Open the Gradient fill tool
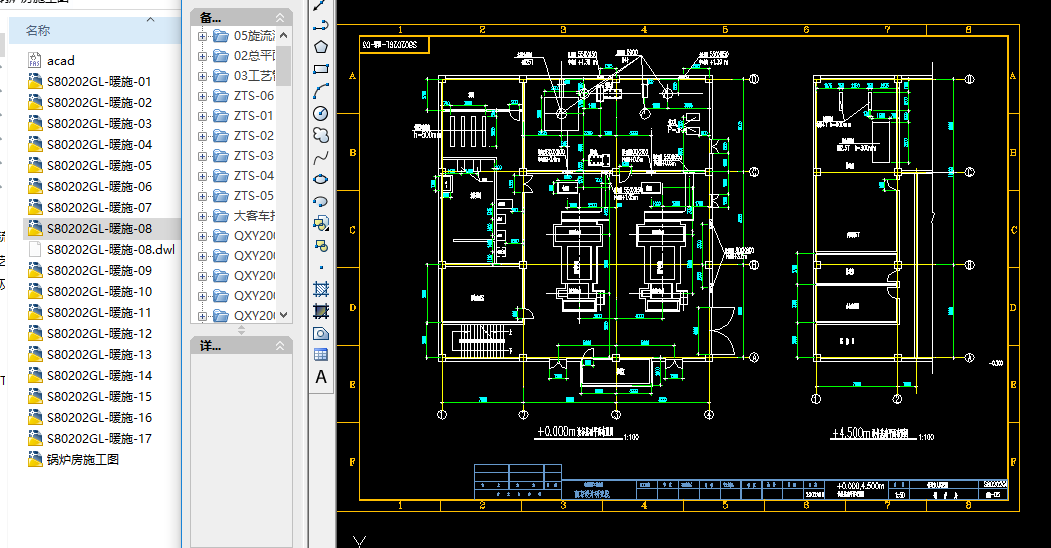This screenshot has width=1051, height=548. (x=321, y=311)
